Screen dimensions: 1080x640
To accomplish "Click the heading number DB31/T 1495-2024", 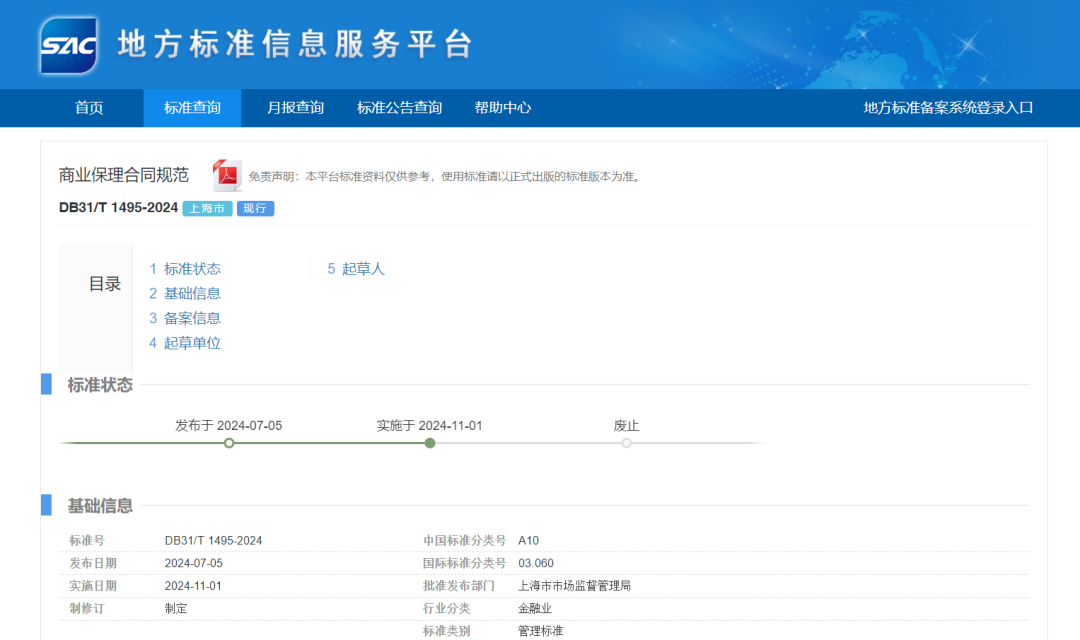I will click(118, 207).
